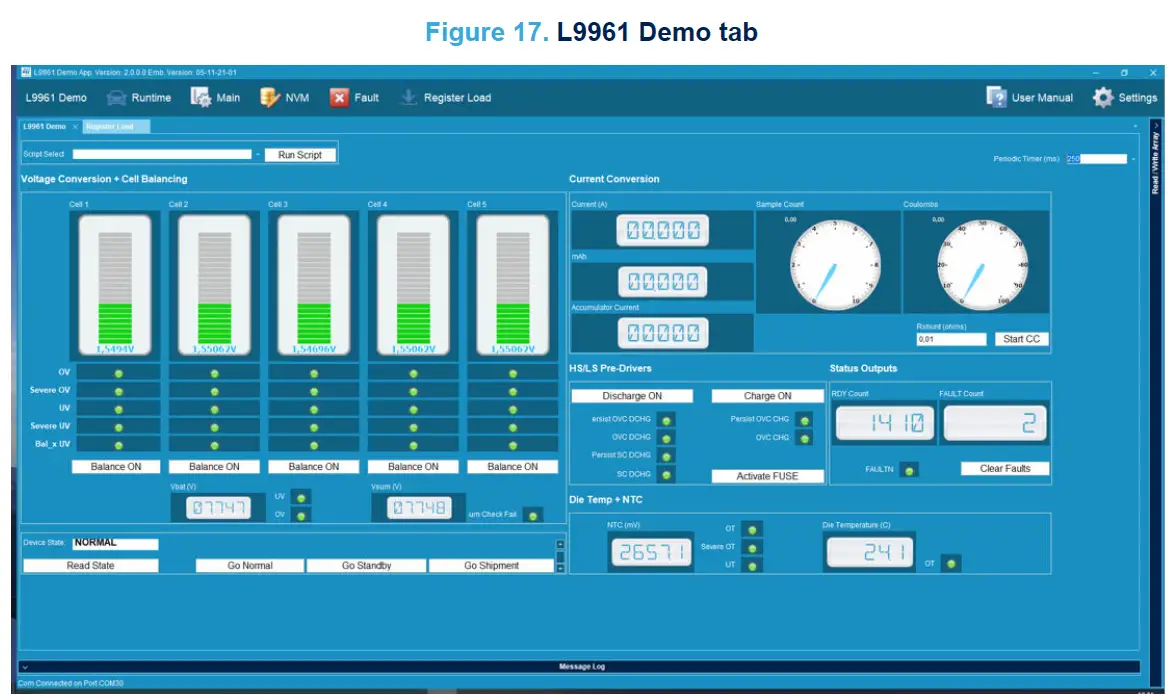Click the Cell 1 battery level gauge
The height and width of the screenshot is (700, 1173).
point(115,284)
